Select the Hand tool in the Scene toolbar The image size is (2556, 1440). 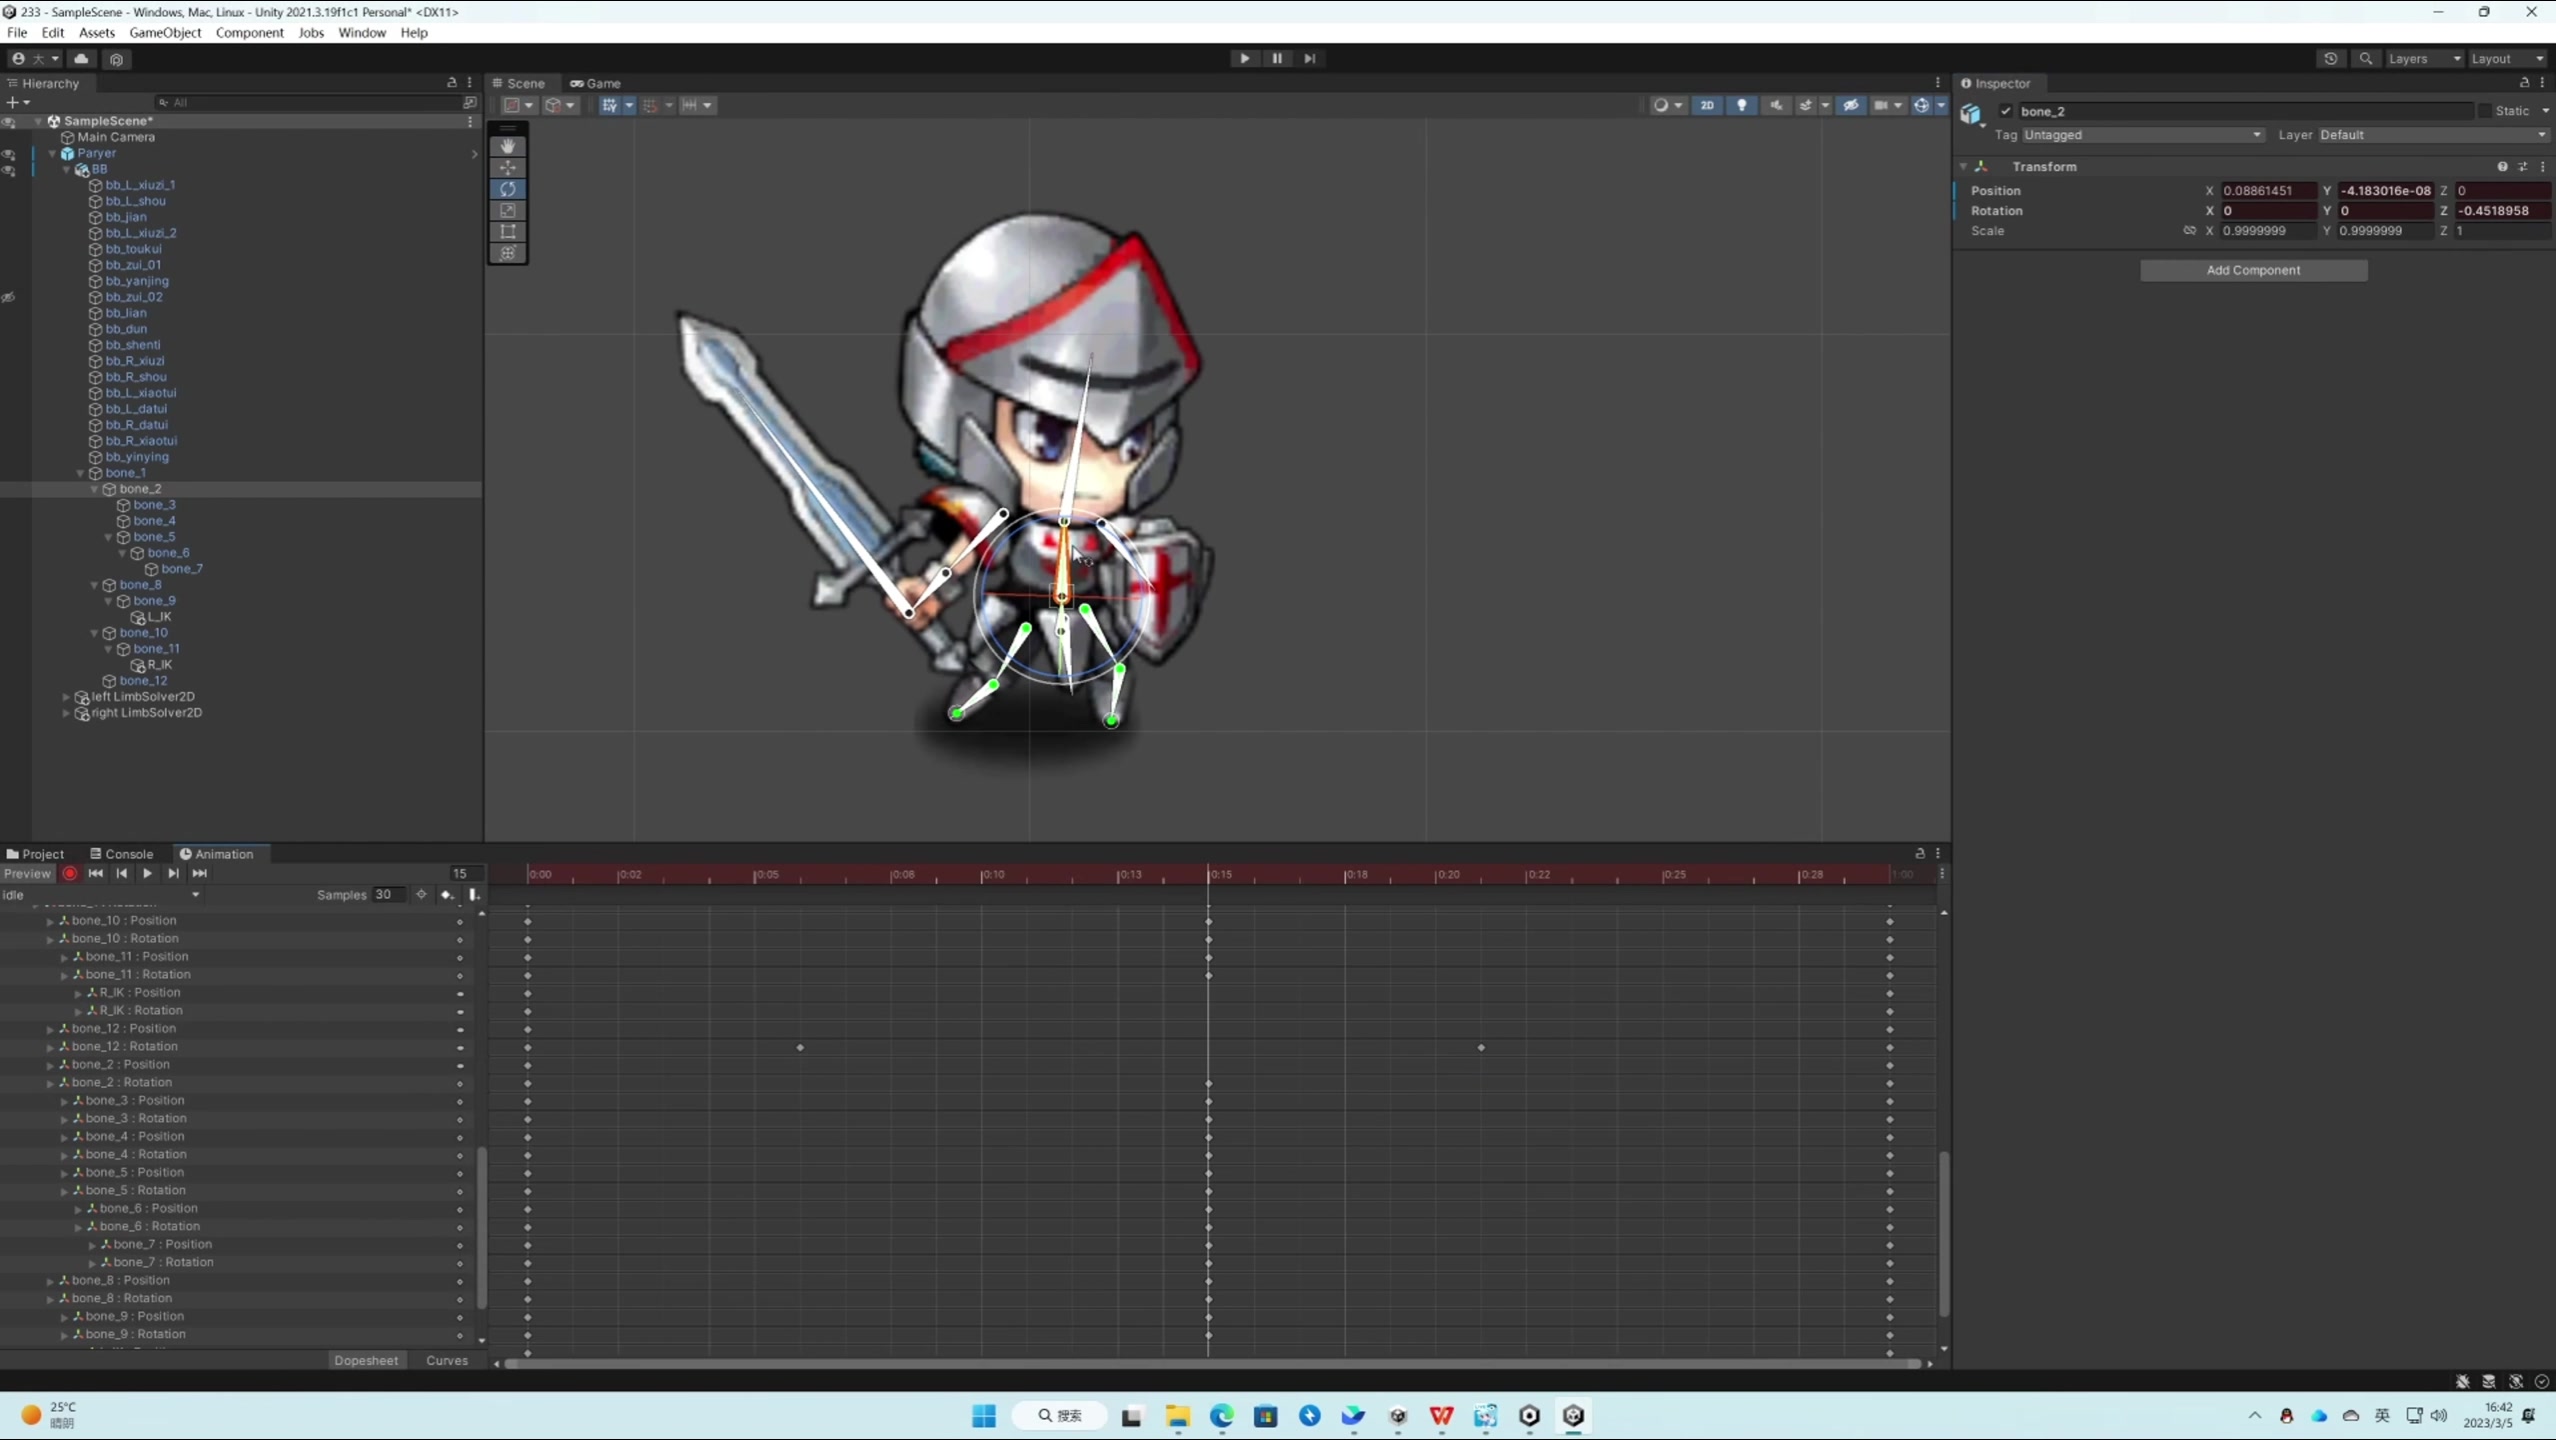[509, 146]
